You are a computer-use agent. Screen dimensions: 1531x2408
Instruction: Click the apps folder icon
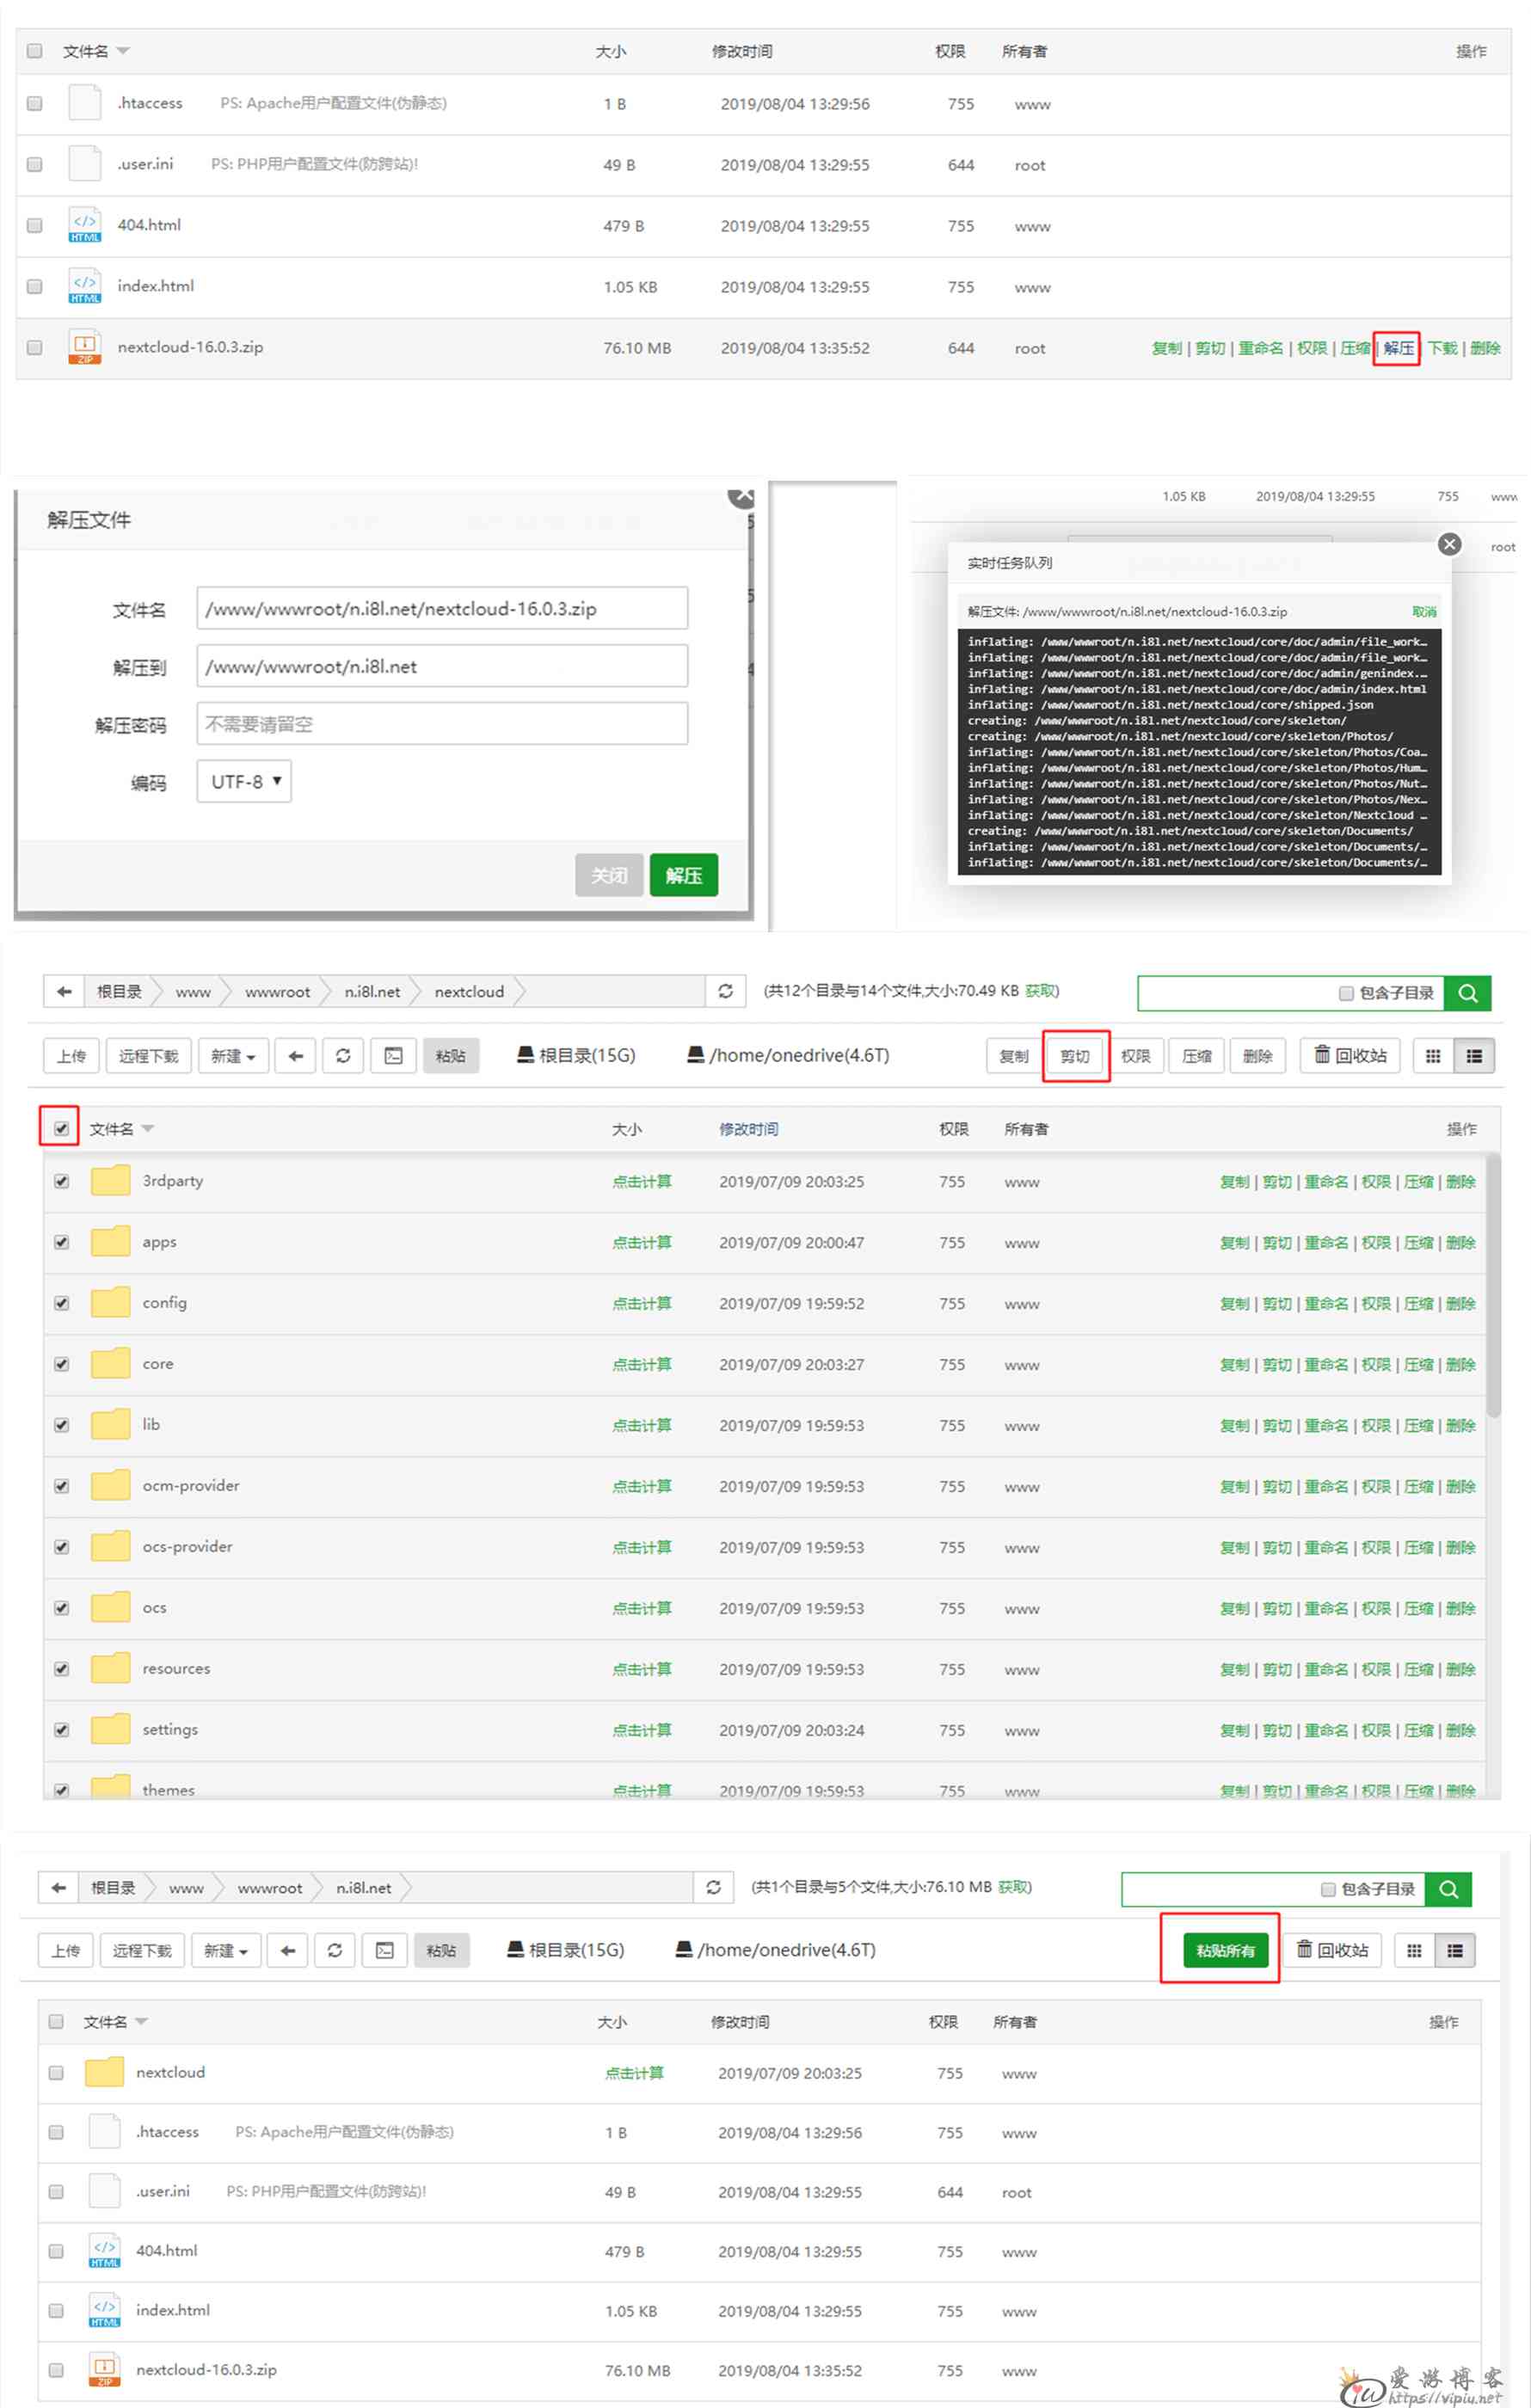click(110, 1241)
